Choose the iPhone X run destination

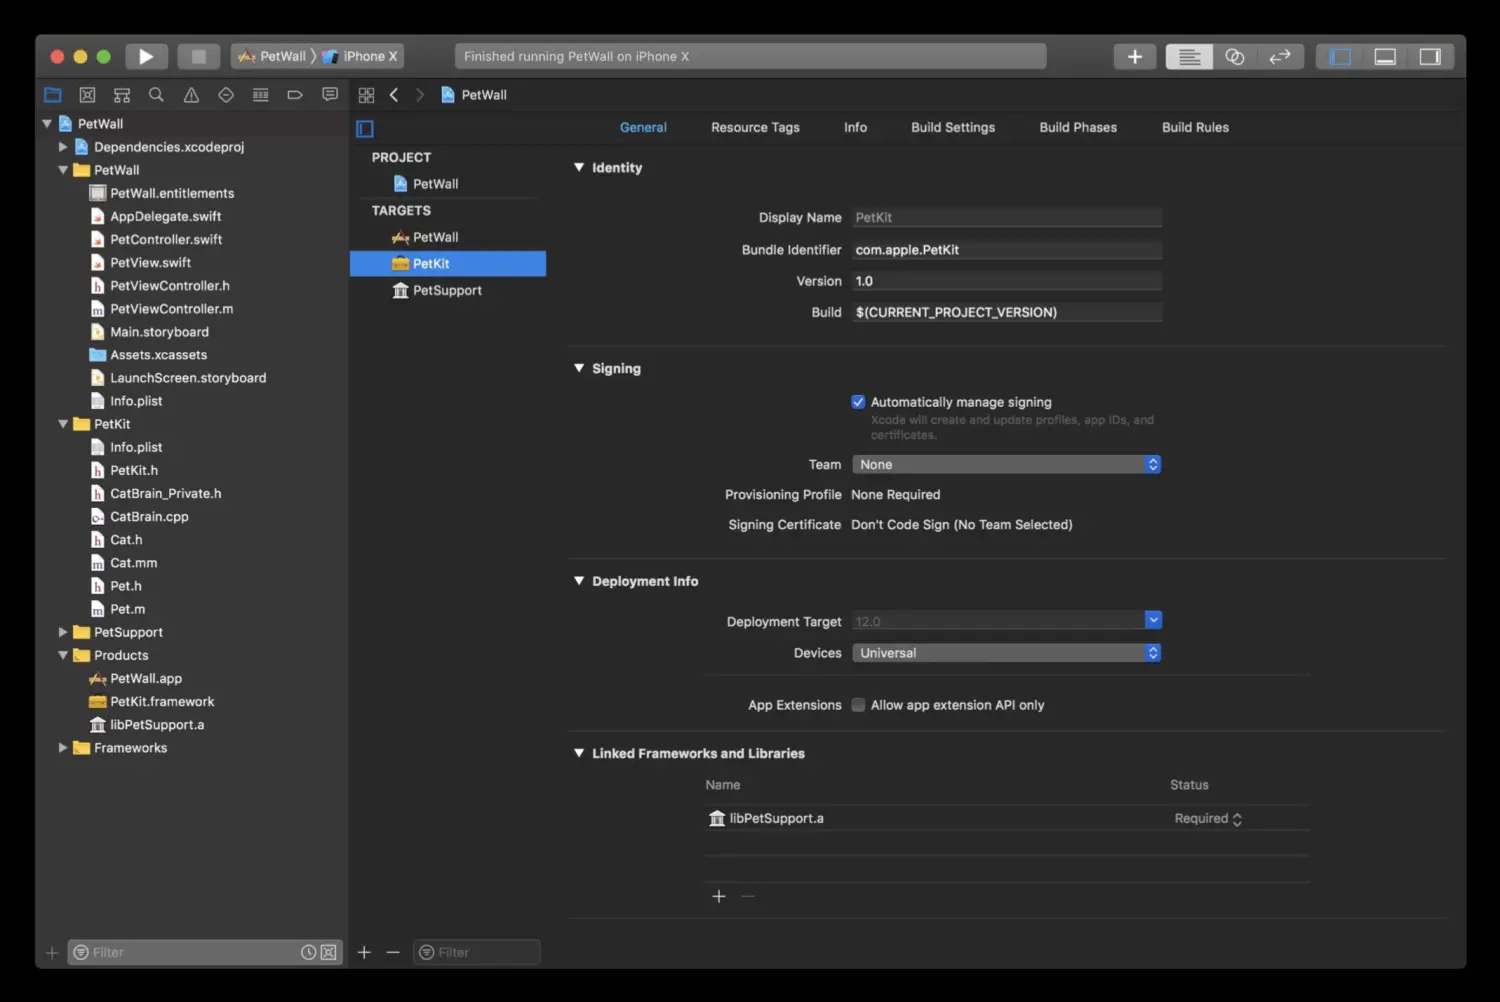pyautogui.click(x=360, y=57)
